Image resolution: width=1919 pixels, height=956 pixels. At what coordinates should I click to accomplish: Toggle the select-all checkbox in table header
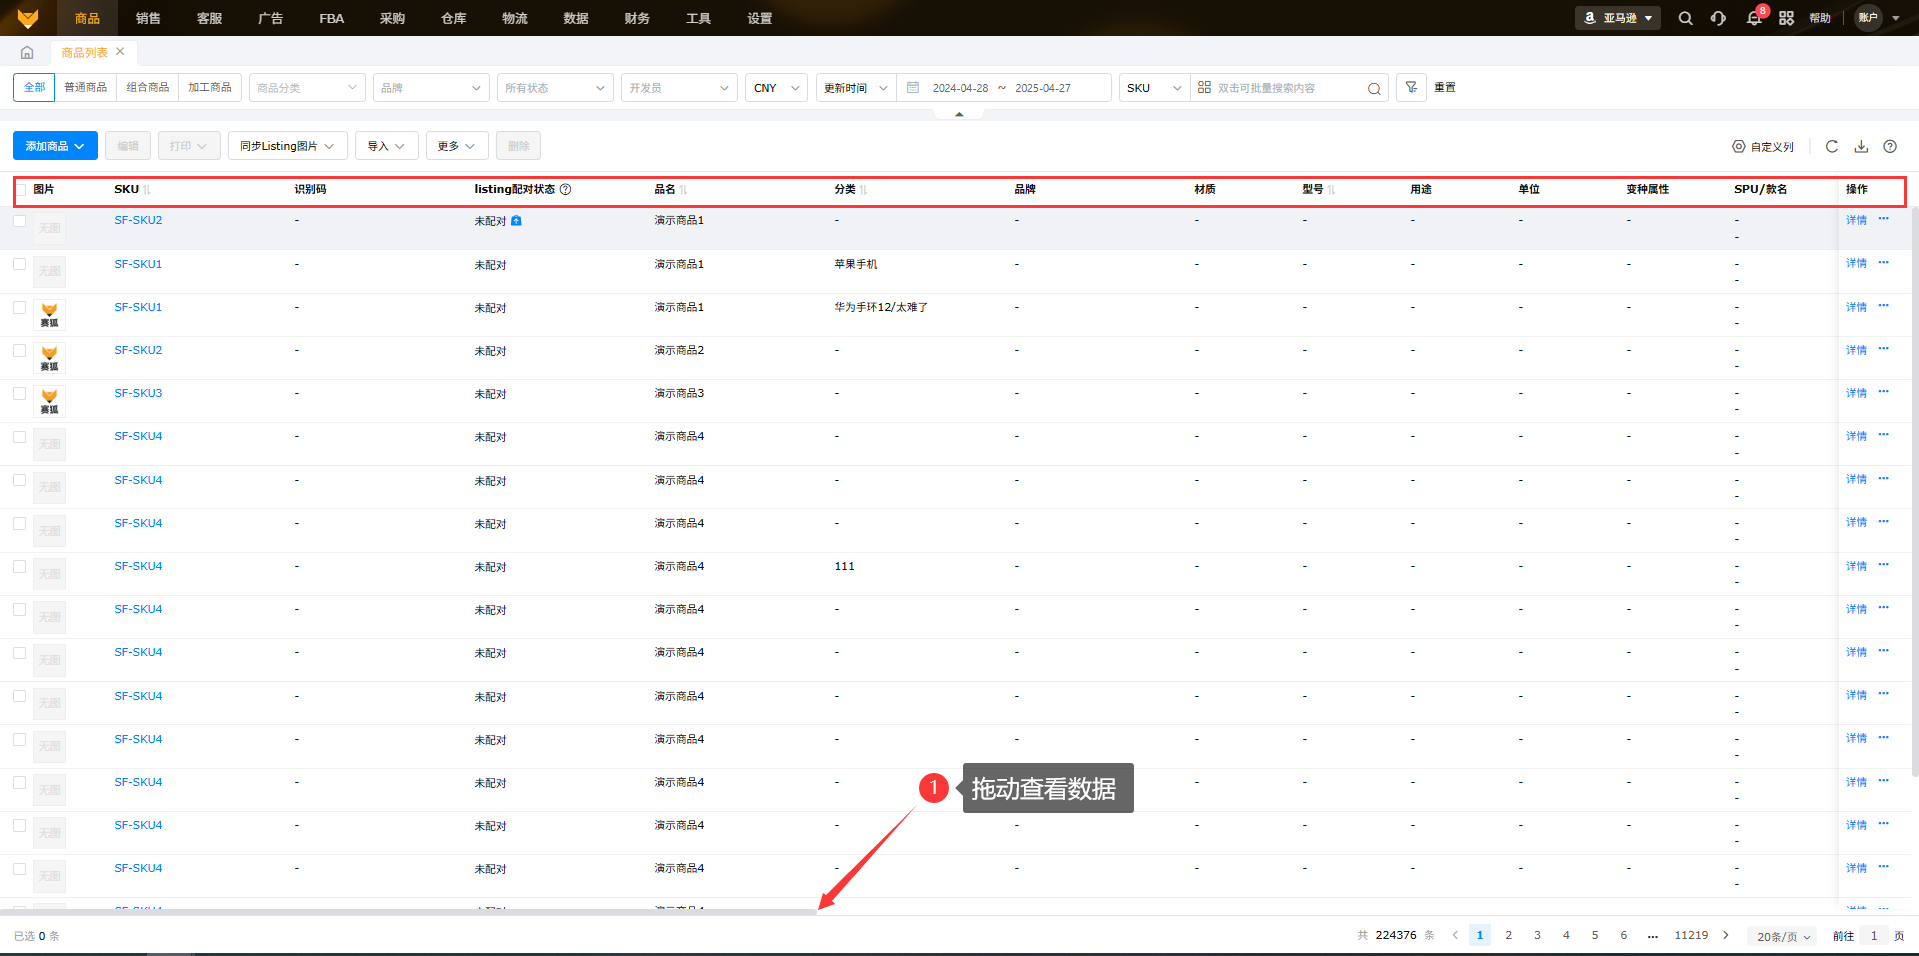(21, 189)
